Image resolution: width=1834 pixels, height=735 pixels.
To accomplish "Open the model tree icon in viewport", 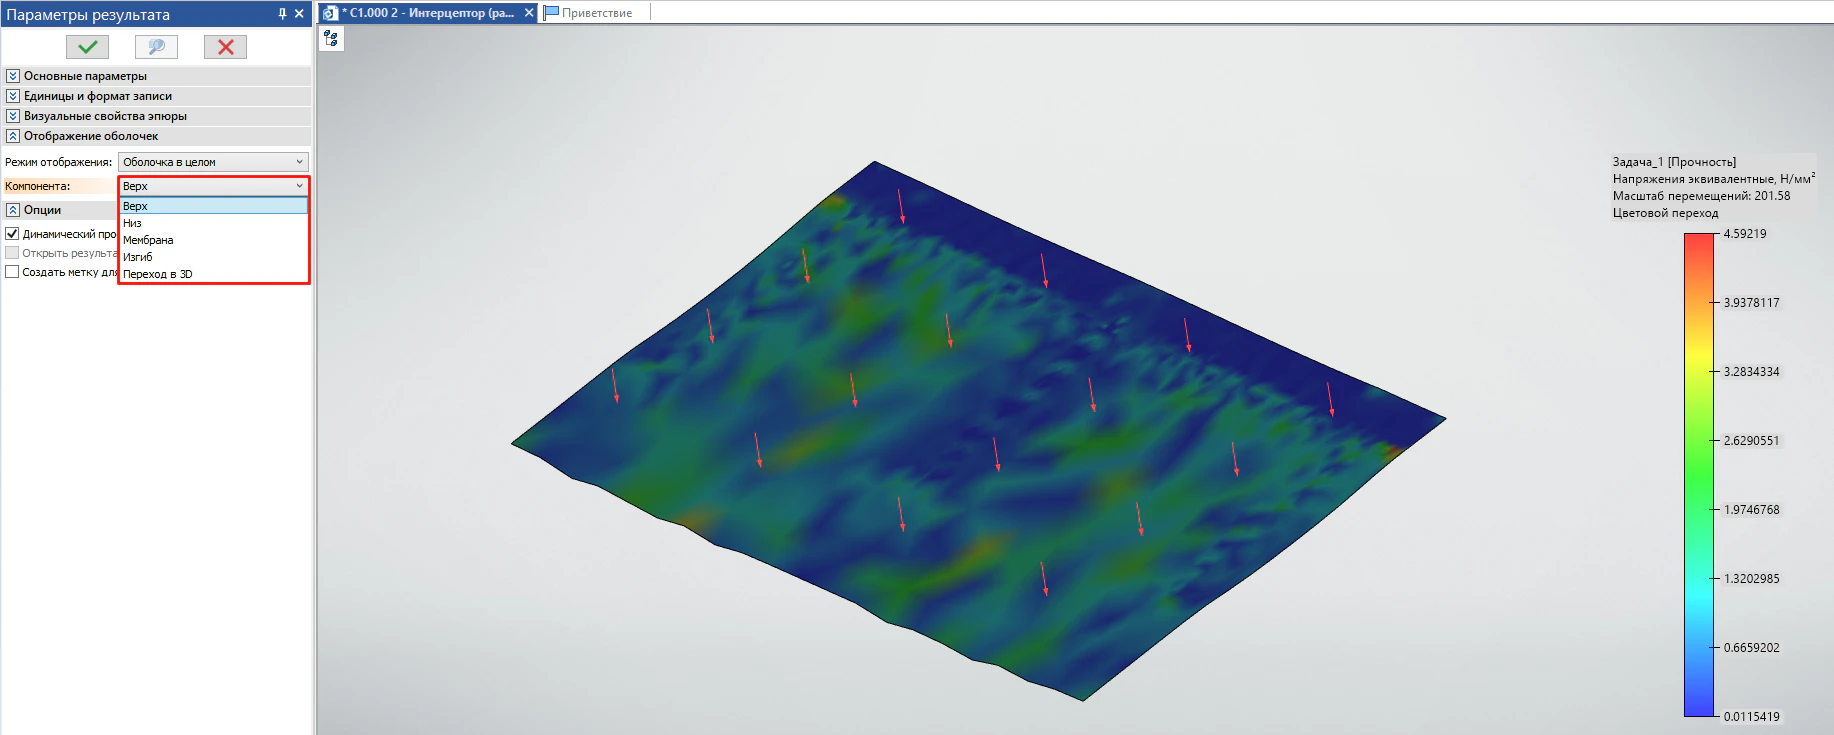I will point(331,39).
